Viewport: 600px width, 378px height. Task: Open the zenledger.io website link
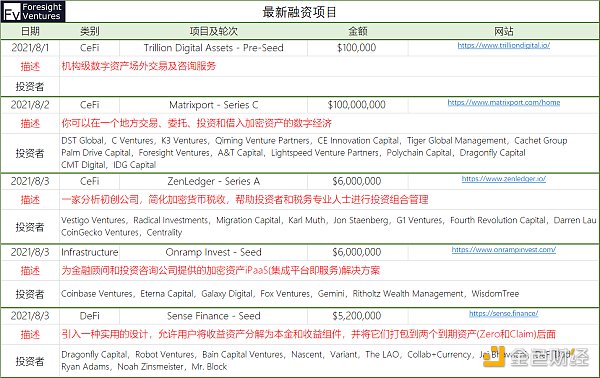click(504, 179)
